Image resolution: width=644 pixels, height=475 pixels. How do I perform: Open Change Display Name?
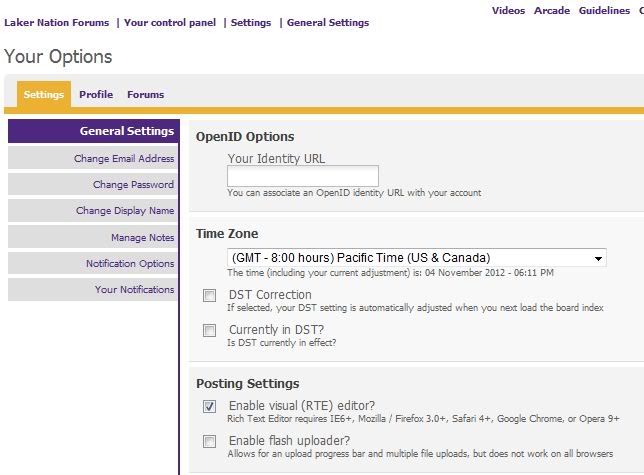pyautogui.click(x=93, y=211)
